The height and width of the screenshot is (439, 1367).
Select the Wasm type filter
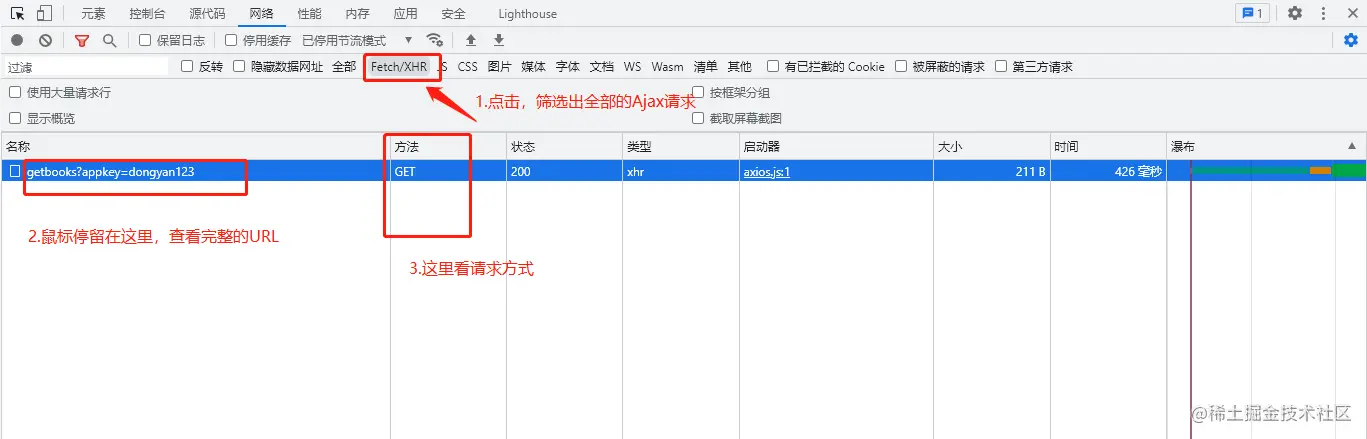click(667, 66)
